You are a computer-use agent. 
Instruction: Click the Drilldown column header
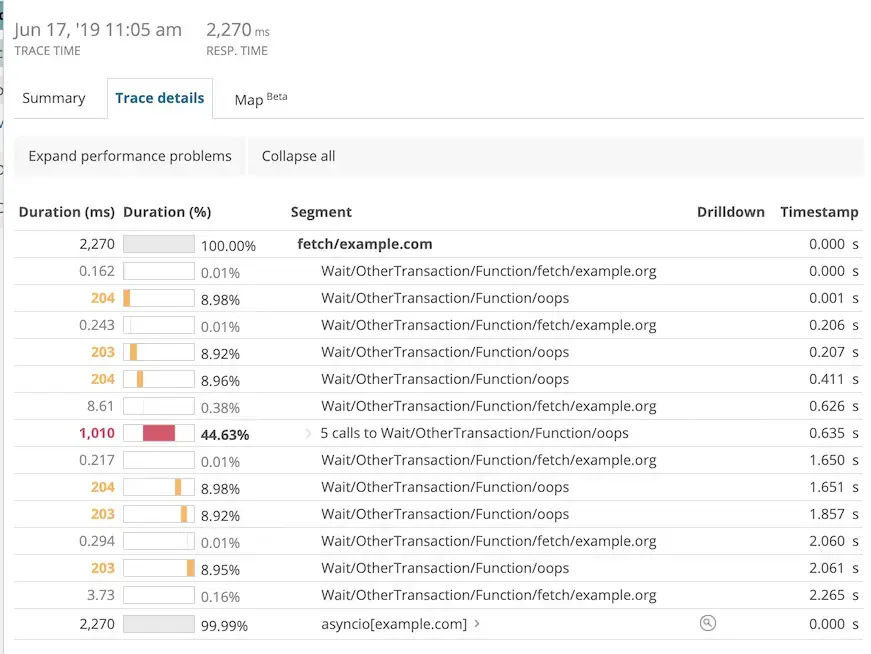(730, 212)
